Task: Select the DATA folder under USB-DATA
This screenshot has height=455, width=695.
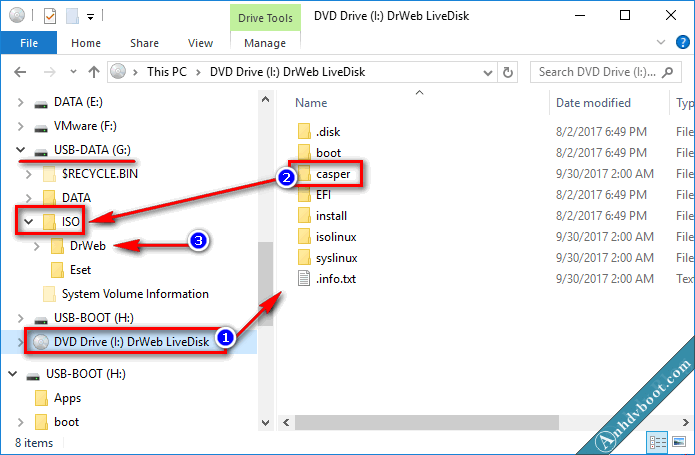Action: click(x=76, y=198)
